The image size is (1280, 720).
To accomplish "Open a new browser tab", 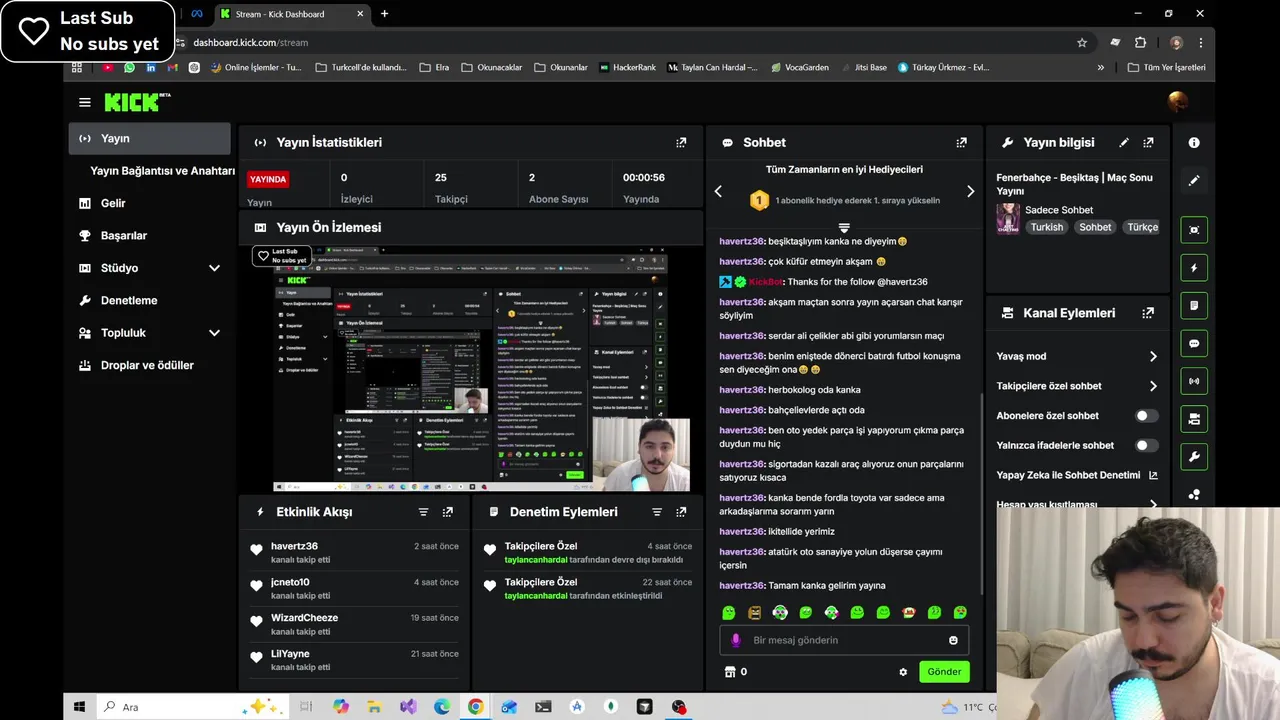I will tap(384, 14).
